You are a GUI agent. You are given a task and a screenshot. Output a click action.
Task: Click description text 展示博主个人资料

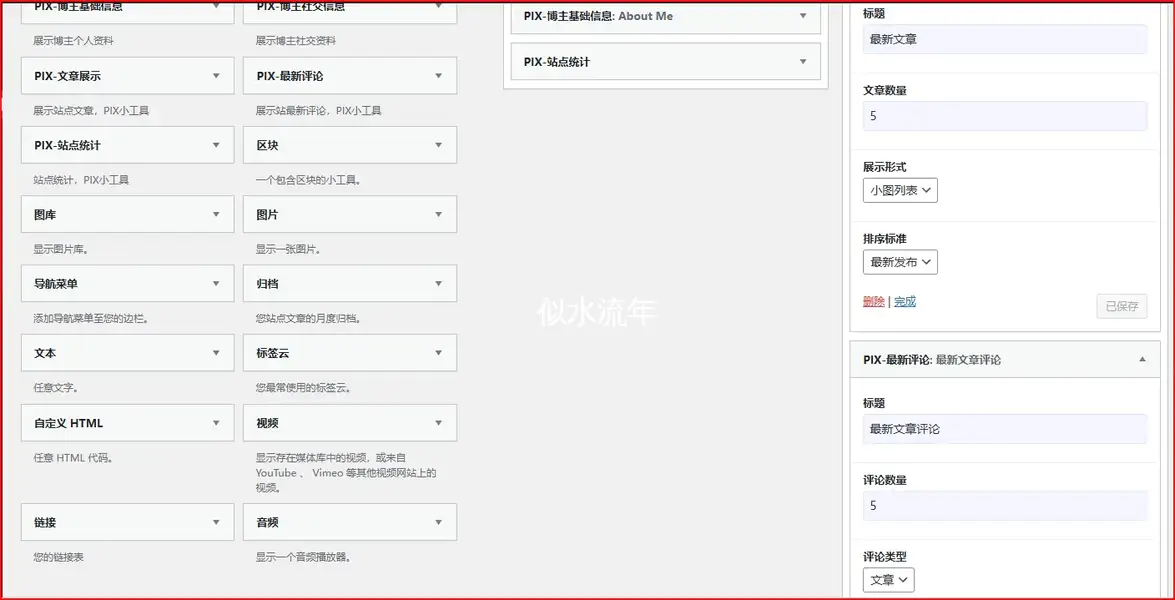73,41
